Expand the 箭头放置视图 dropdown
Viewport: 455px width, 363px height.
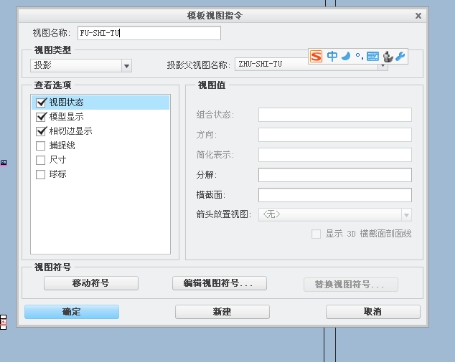406,215
